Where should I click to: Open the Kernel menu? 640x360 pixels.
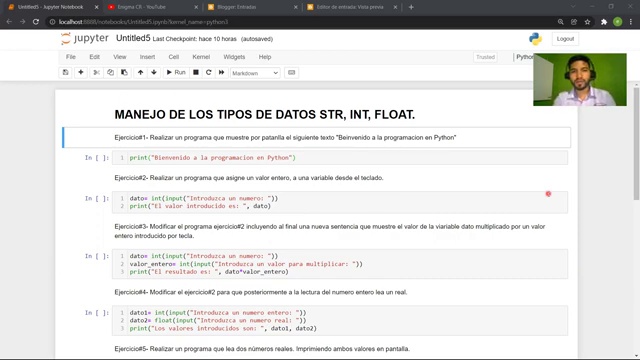coord(201,57)
